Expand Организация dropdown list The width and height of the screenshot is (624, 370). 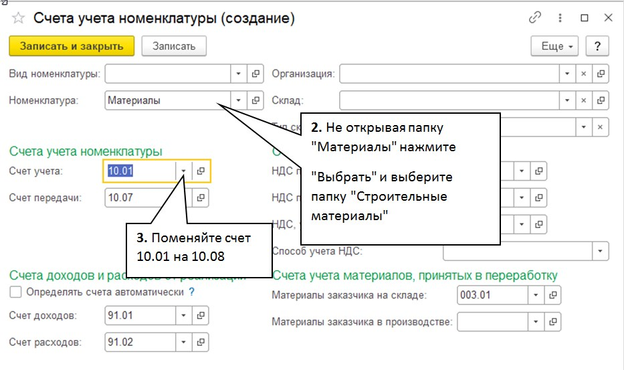[567, 74]
